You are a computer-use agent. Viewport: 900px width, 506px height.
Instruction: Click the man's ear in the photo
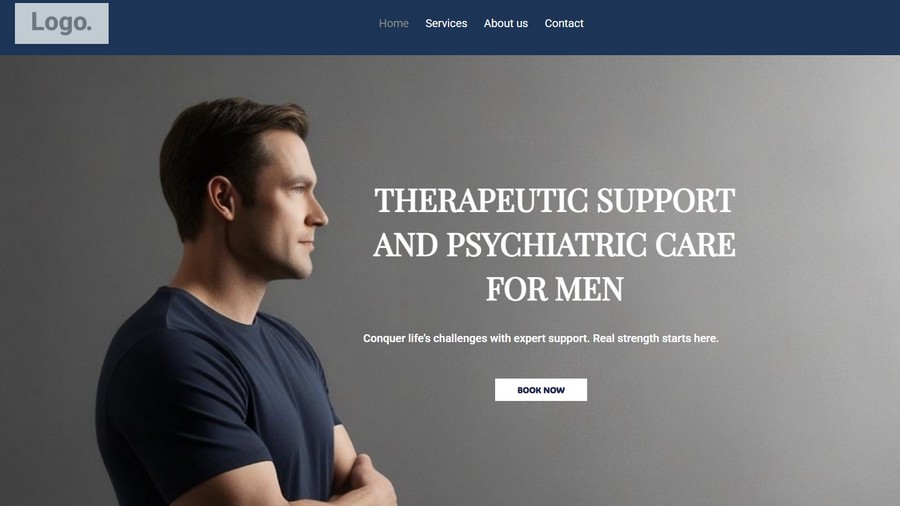click(222, 198)
